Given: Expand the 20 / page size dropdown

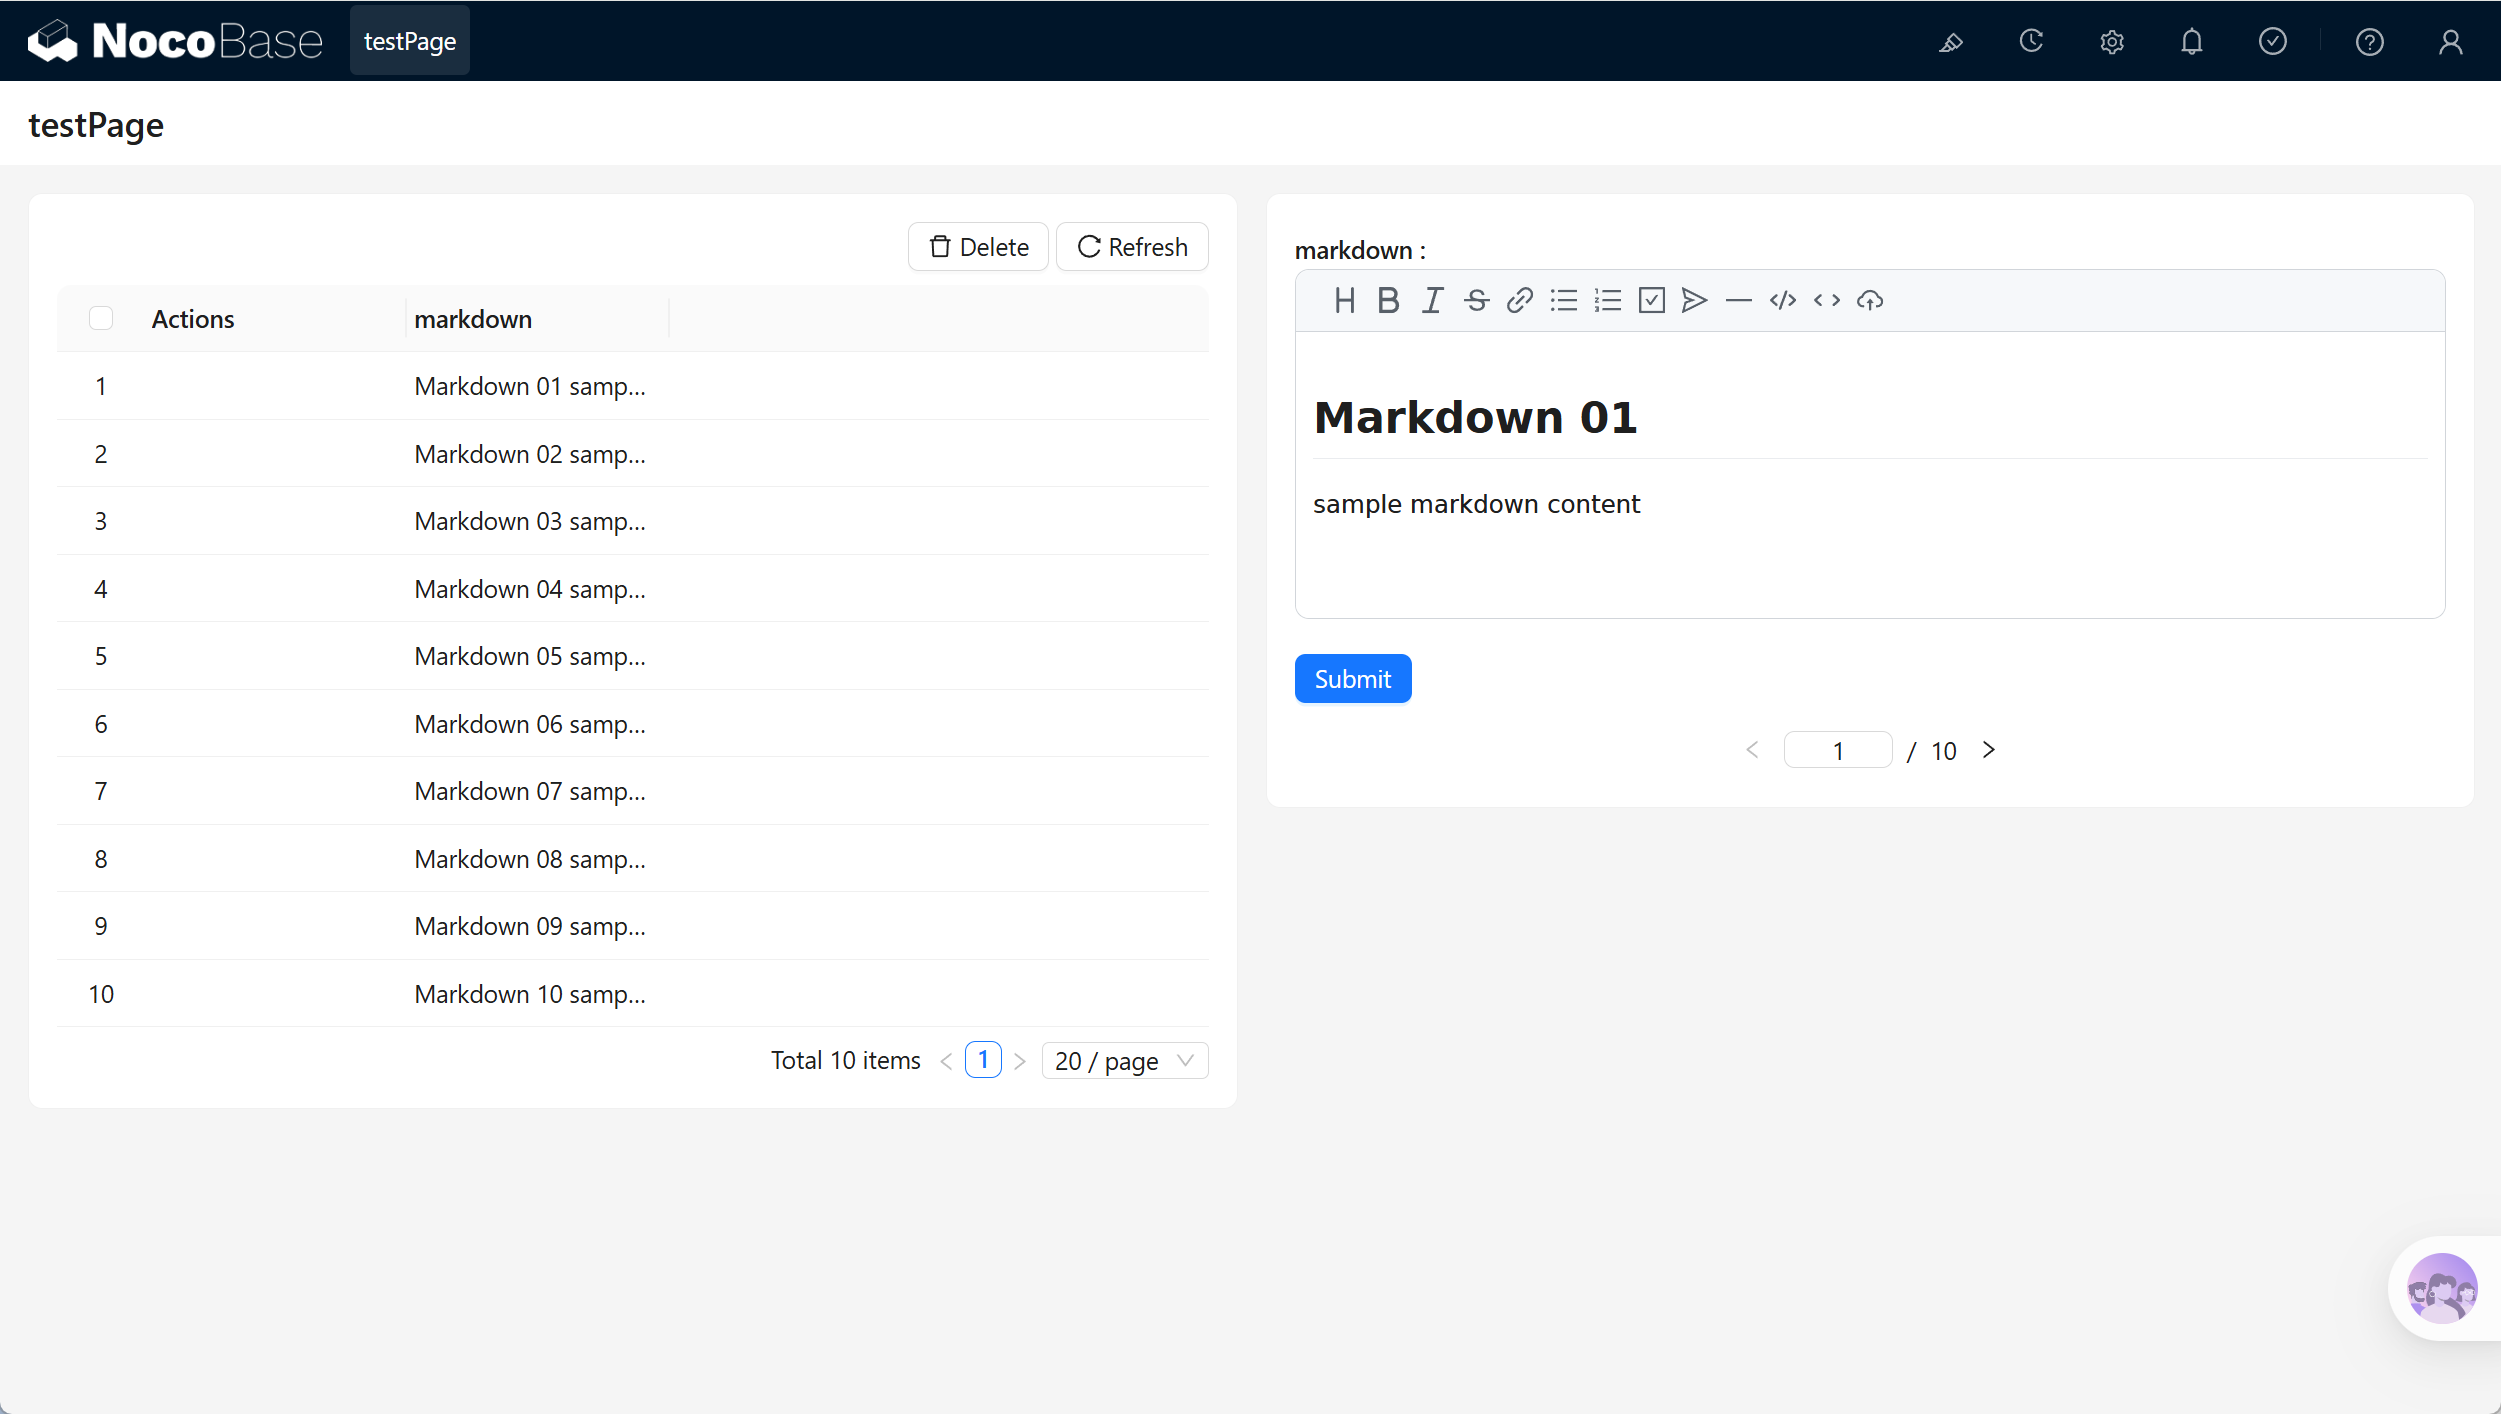Looking at the screenshot, I should point(1125,1061).
